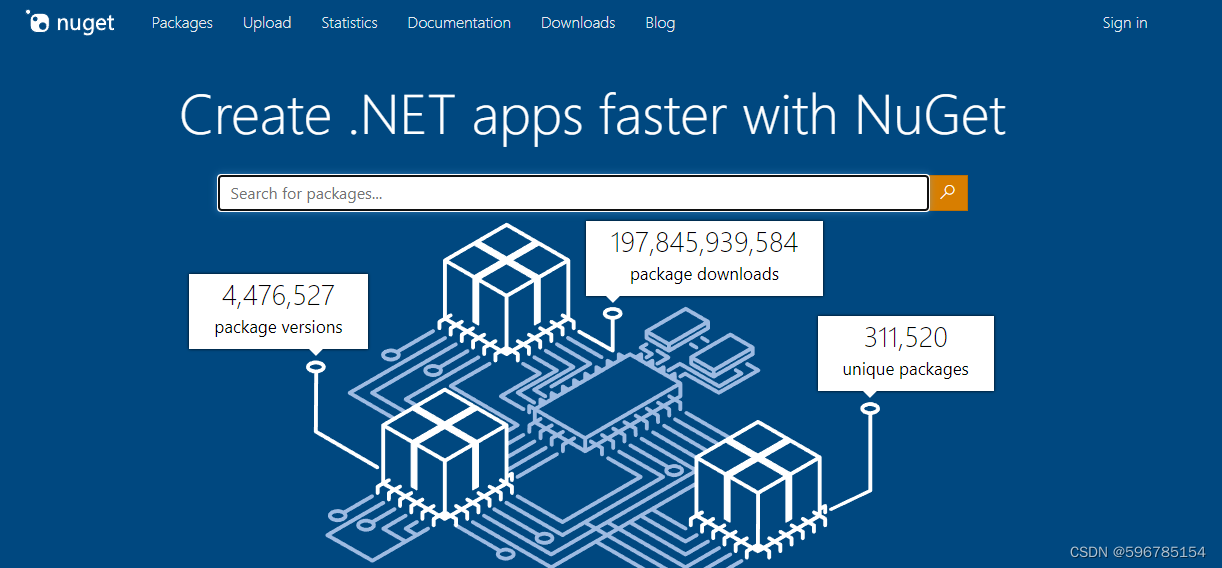Click the 'package downloads' label

point(704,274)
